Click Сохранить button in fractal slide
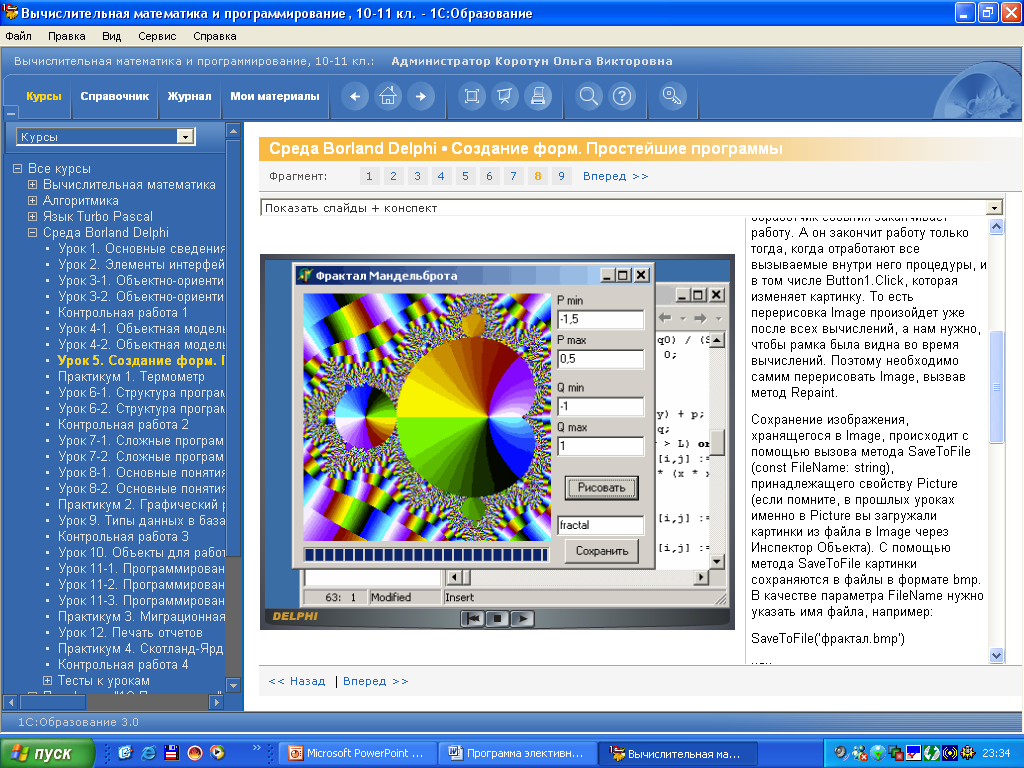The image size is (1024, 768). coord(601,551)
